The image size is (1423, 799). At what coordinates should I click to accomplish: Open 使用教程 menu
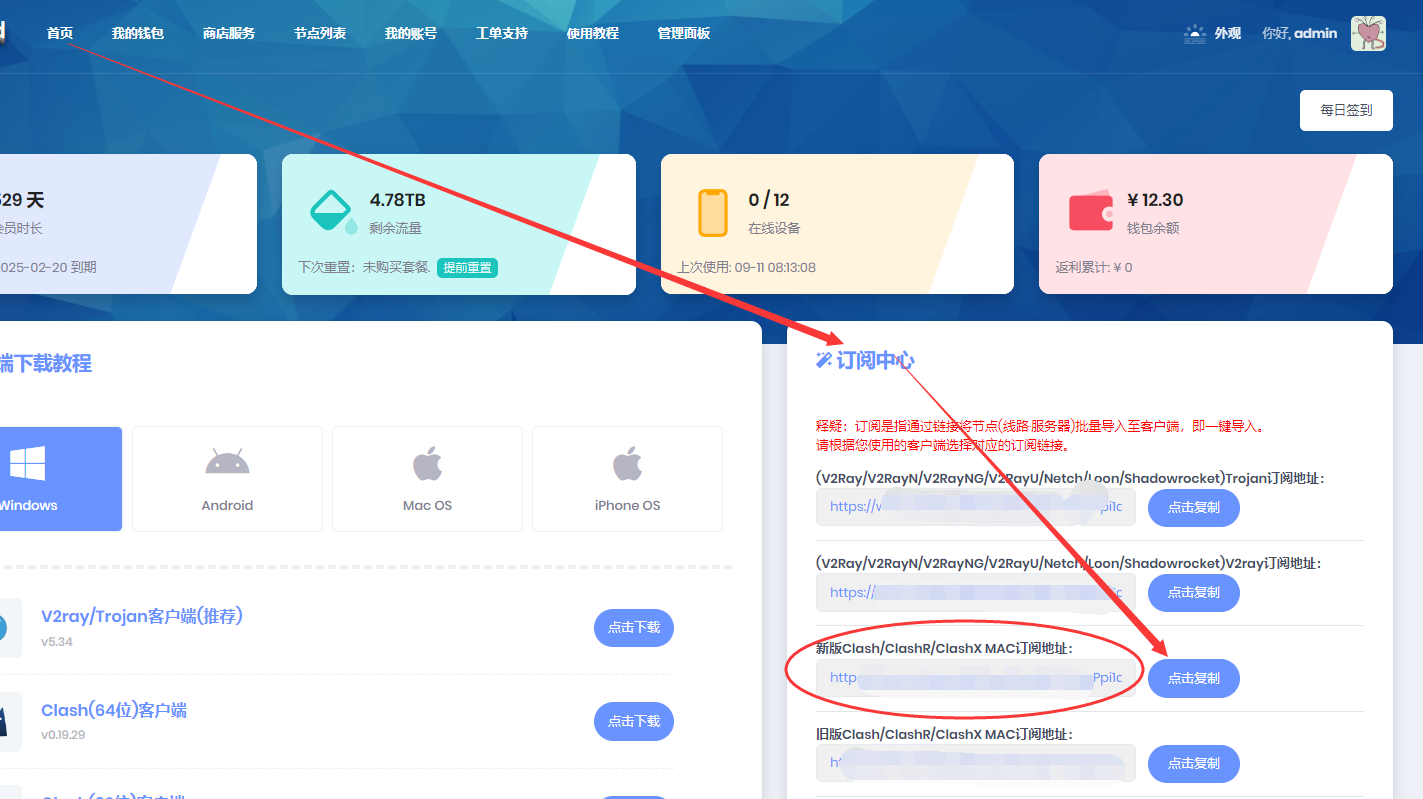click(593, 33)
